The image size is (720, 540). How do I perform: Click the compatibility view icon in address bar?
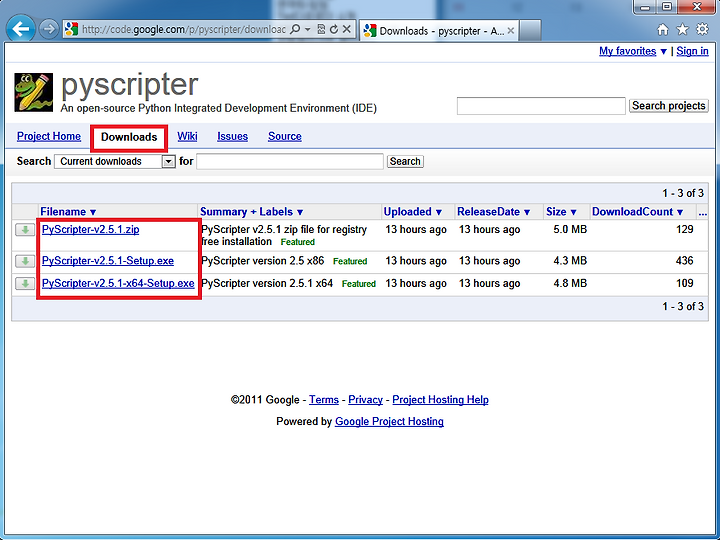point(321,29)
